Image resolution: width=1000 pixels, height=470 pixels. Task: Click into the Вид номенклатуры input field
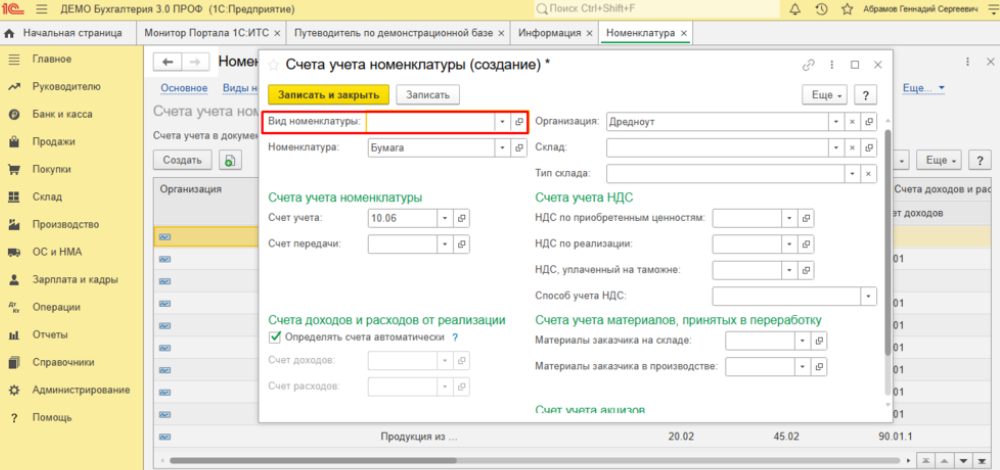point(430,121)
